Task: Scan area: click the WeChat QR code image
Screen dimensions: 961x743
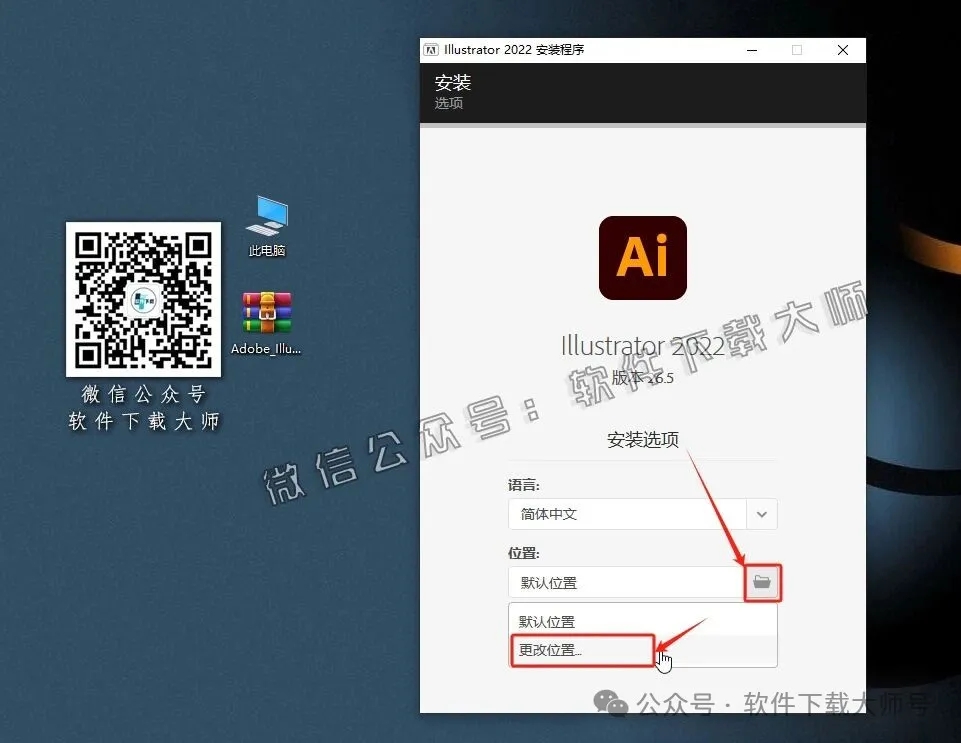Action: click(x=143, y=298)
